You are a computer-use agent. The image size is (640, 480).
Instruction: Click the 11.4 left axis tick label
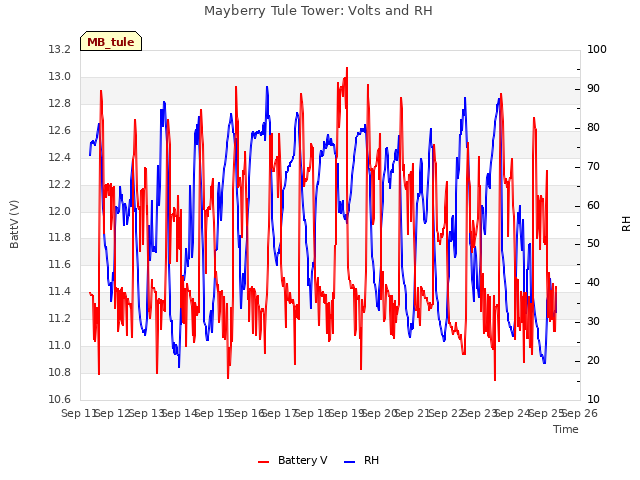(60, 291)
